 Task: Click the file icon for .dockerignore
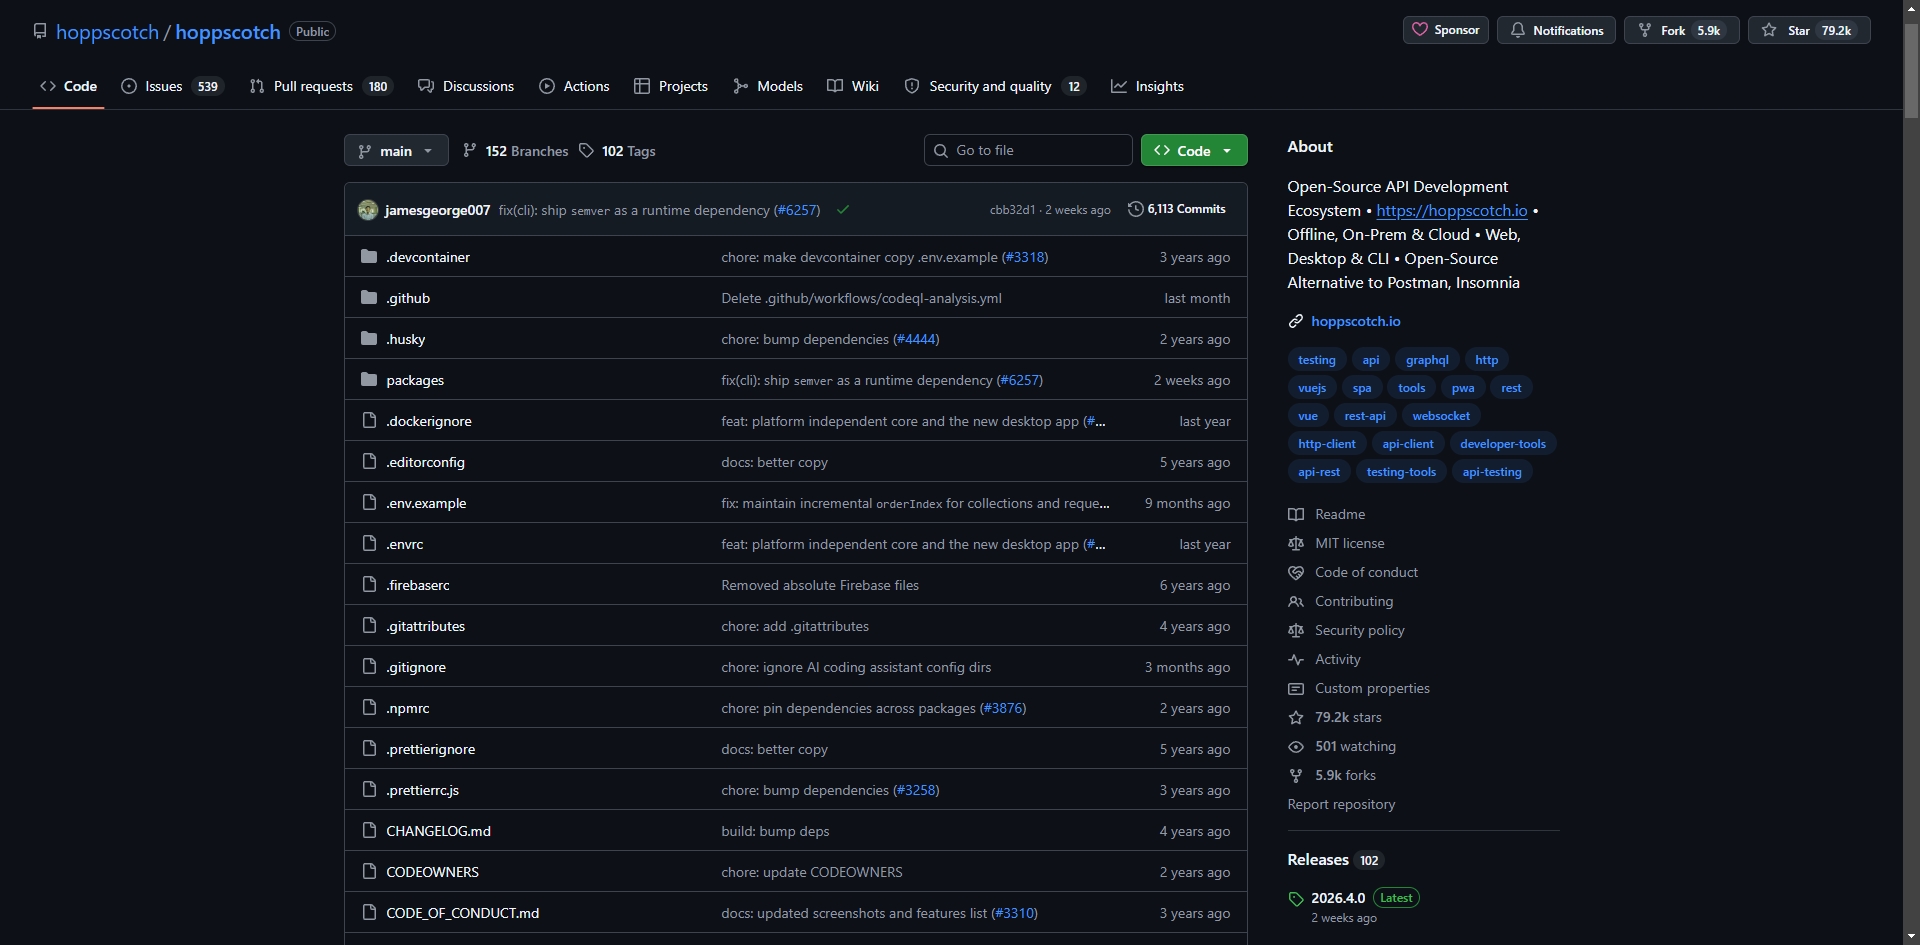(x=369, y=421)
